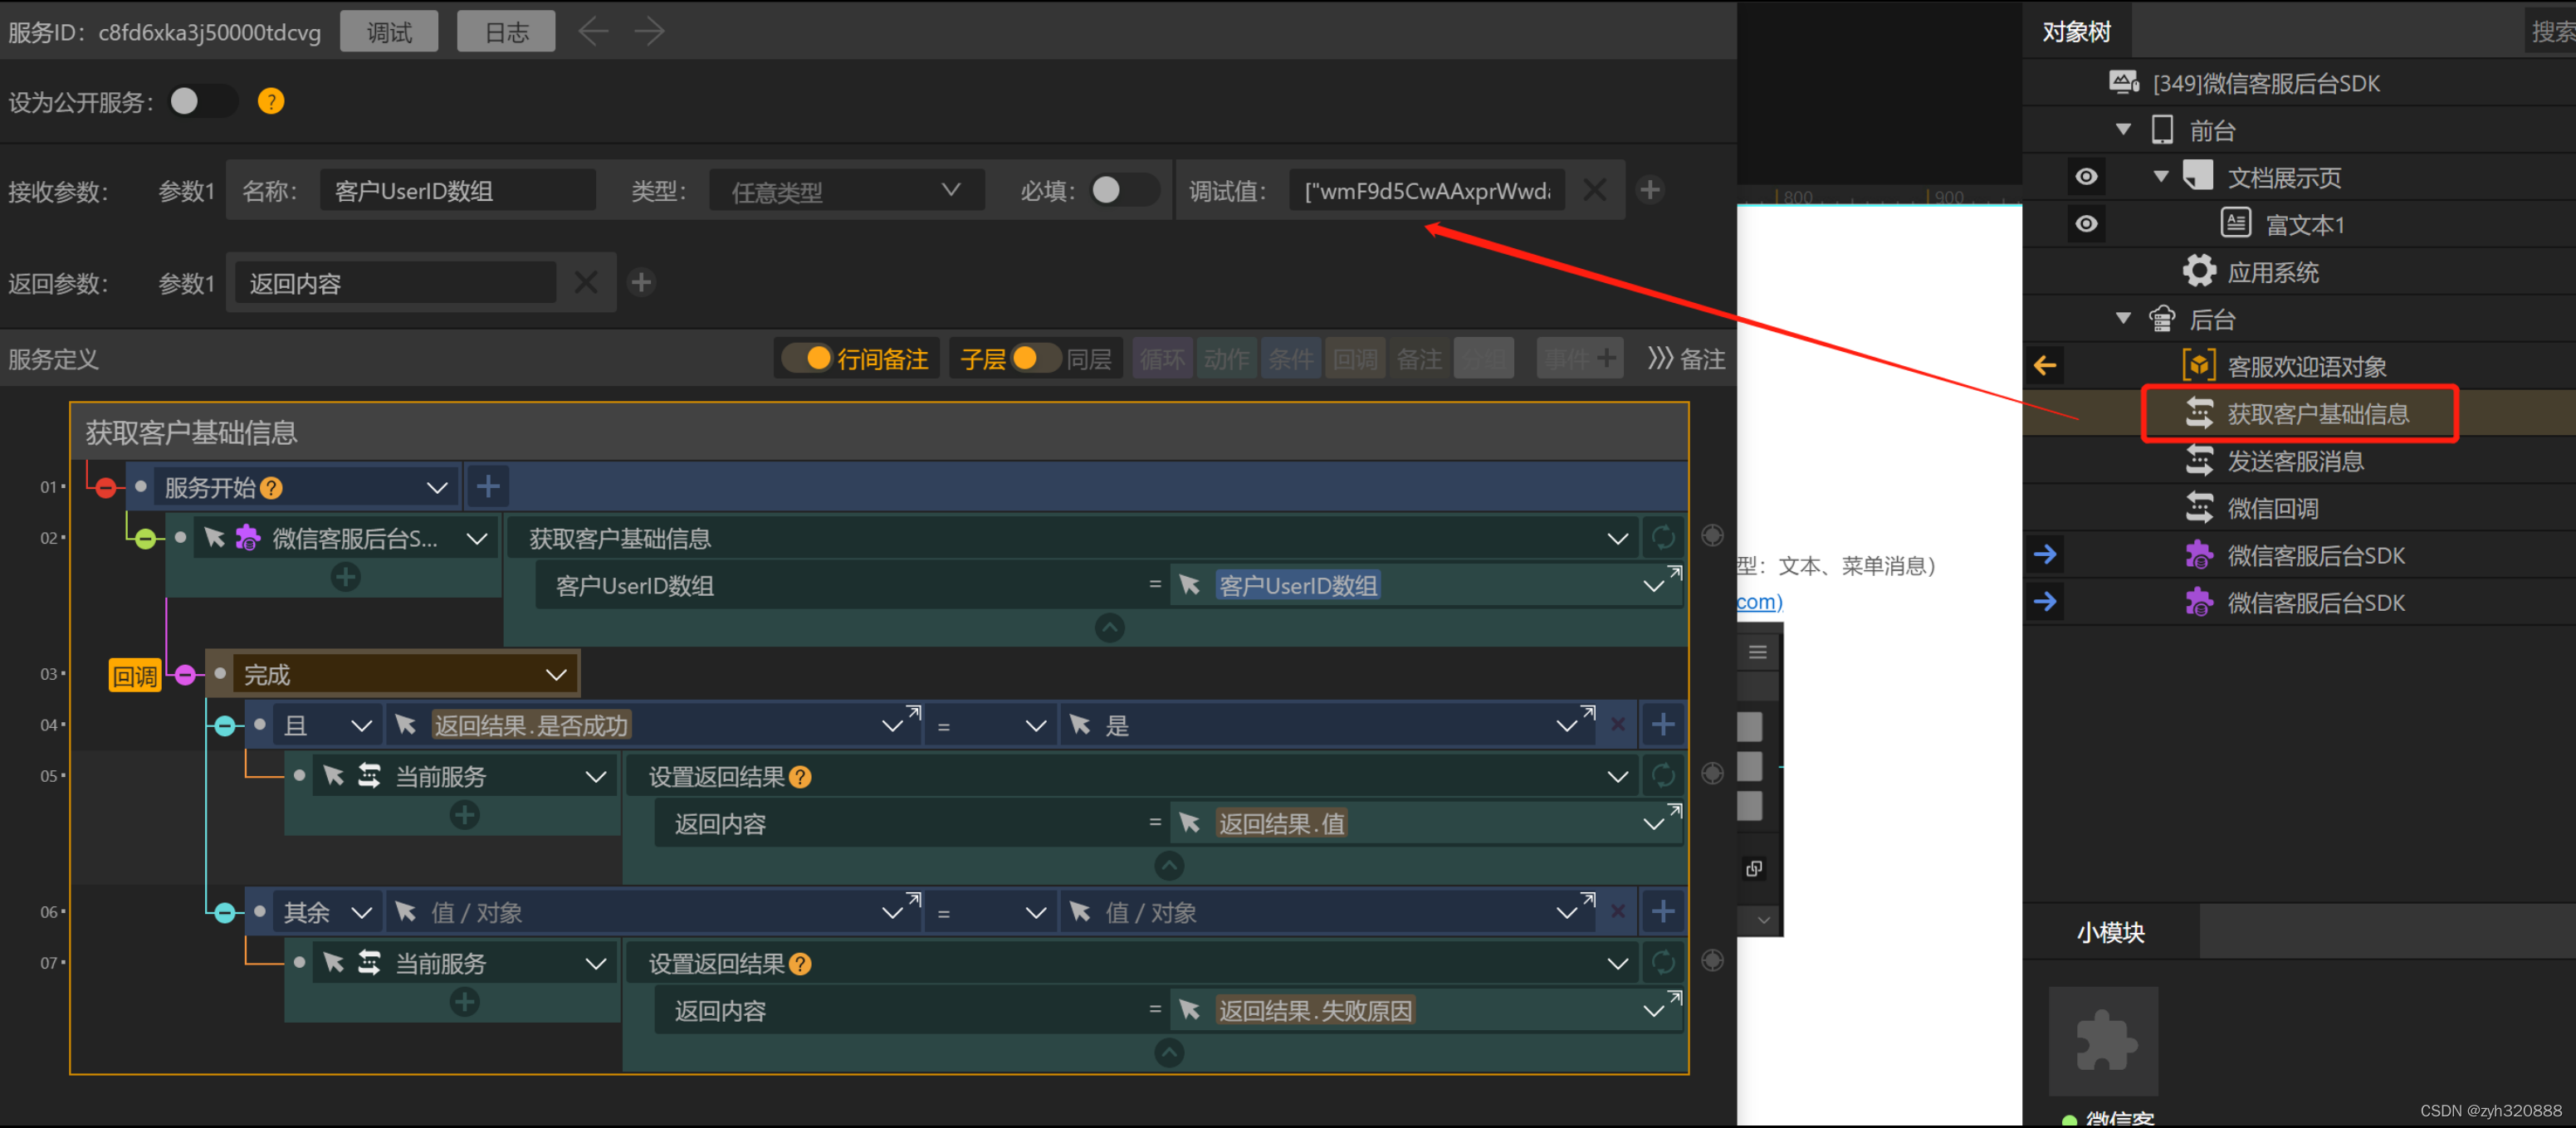Click the plus icon after 服务开始
The height and width of the screenshot is (1128, 2576).
coord(488,487)
